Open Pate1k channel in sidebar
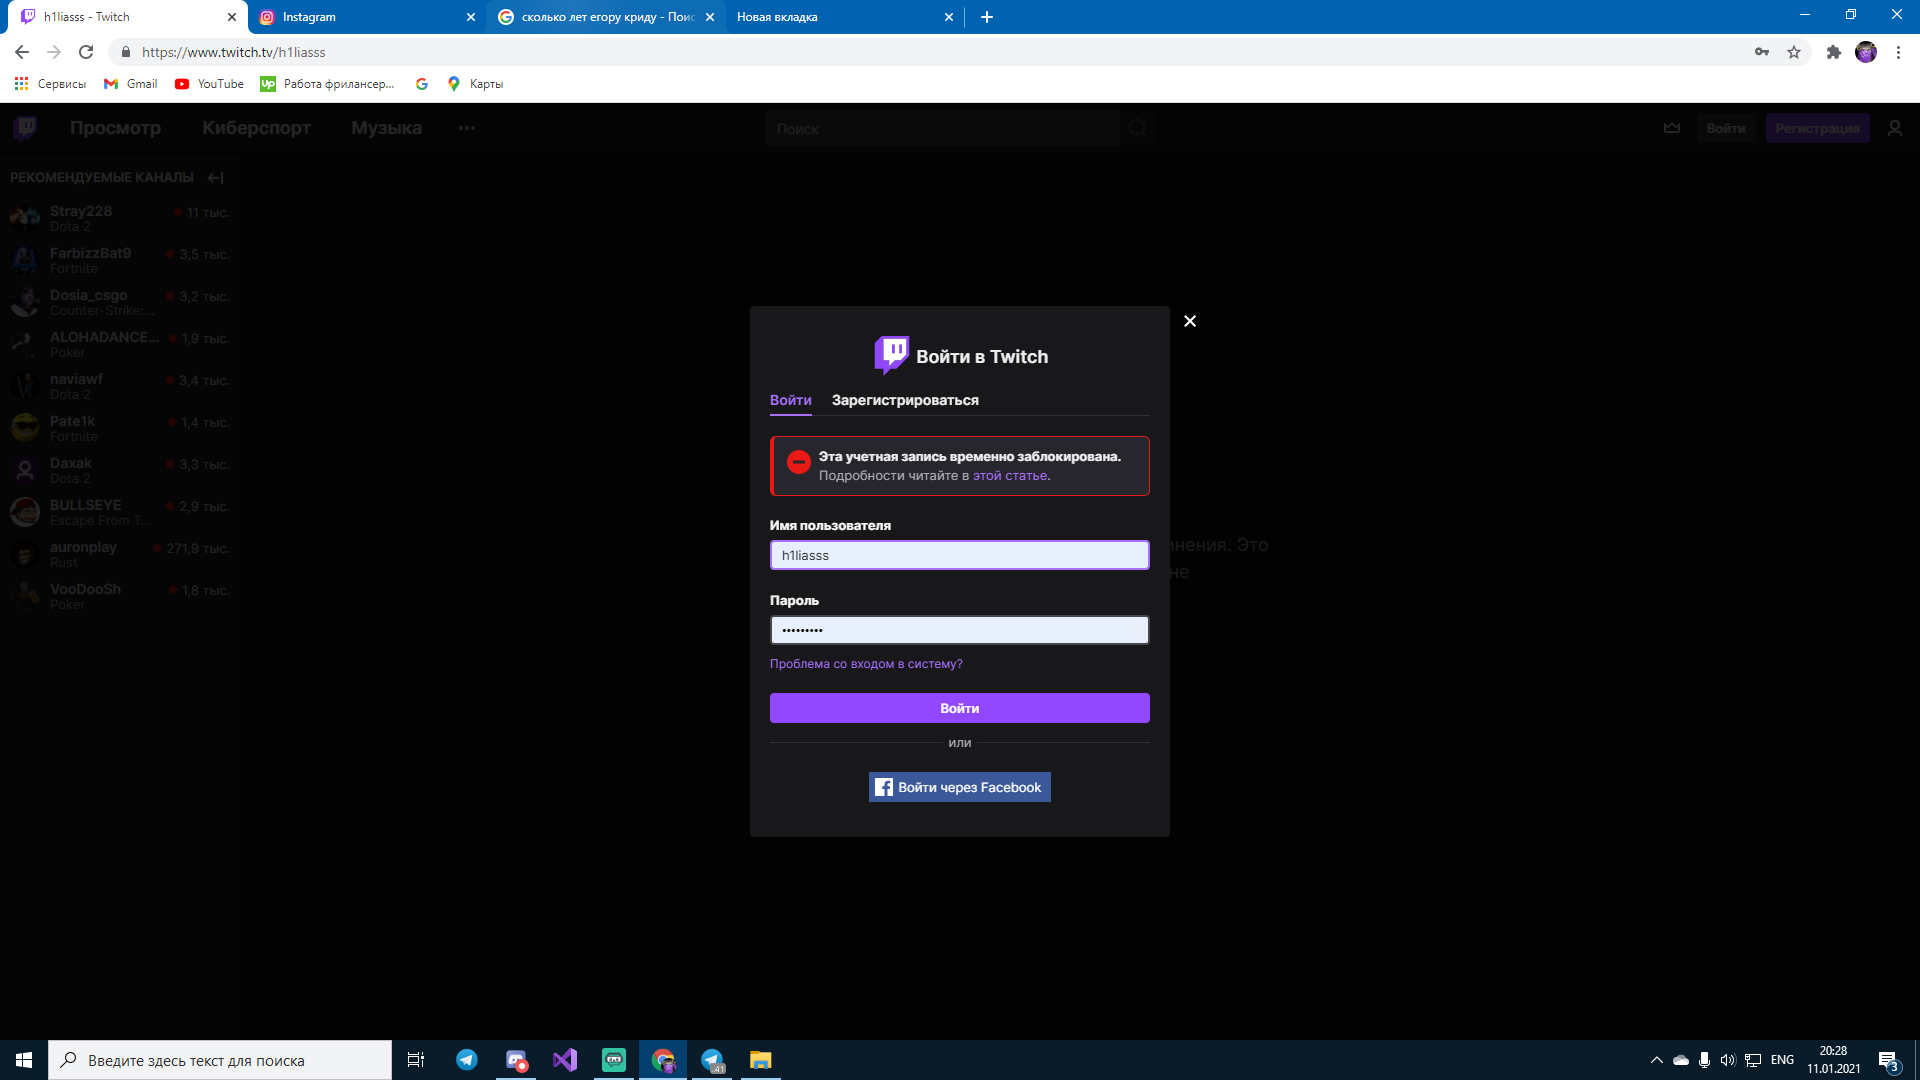Image resolution: width=1920 pixels, height=1080 pixels. [x=120, y=428]
